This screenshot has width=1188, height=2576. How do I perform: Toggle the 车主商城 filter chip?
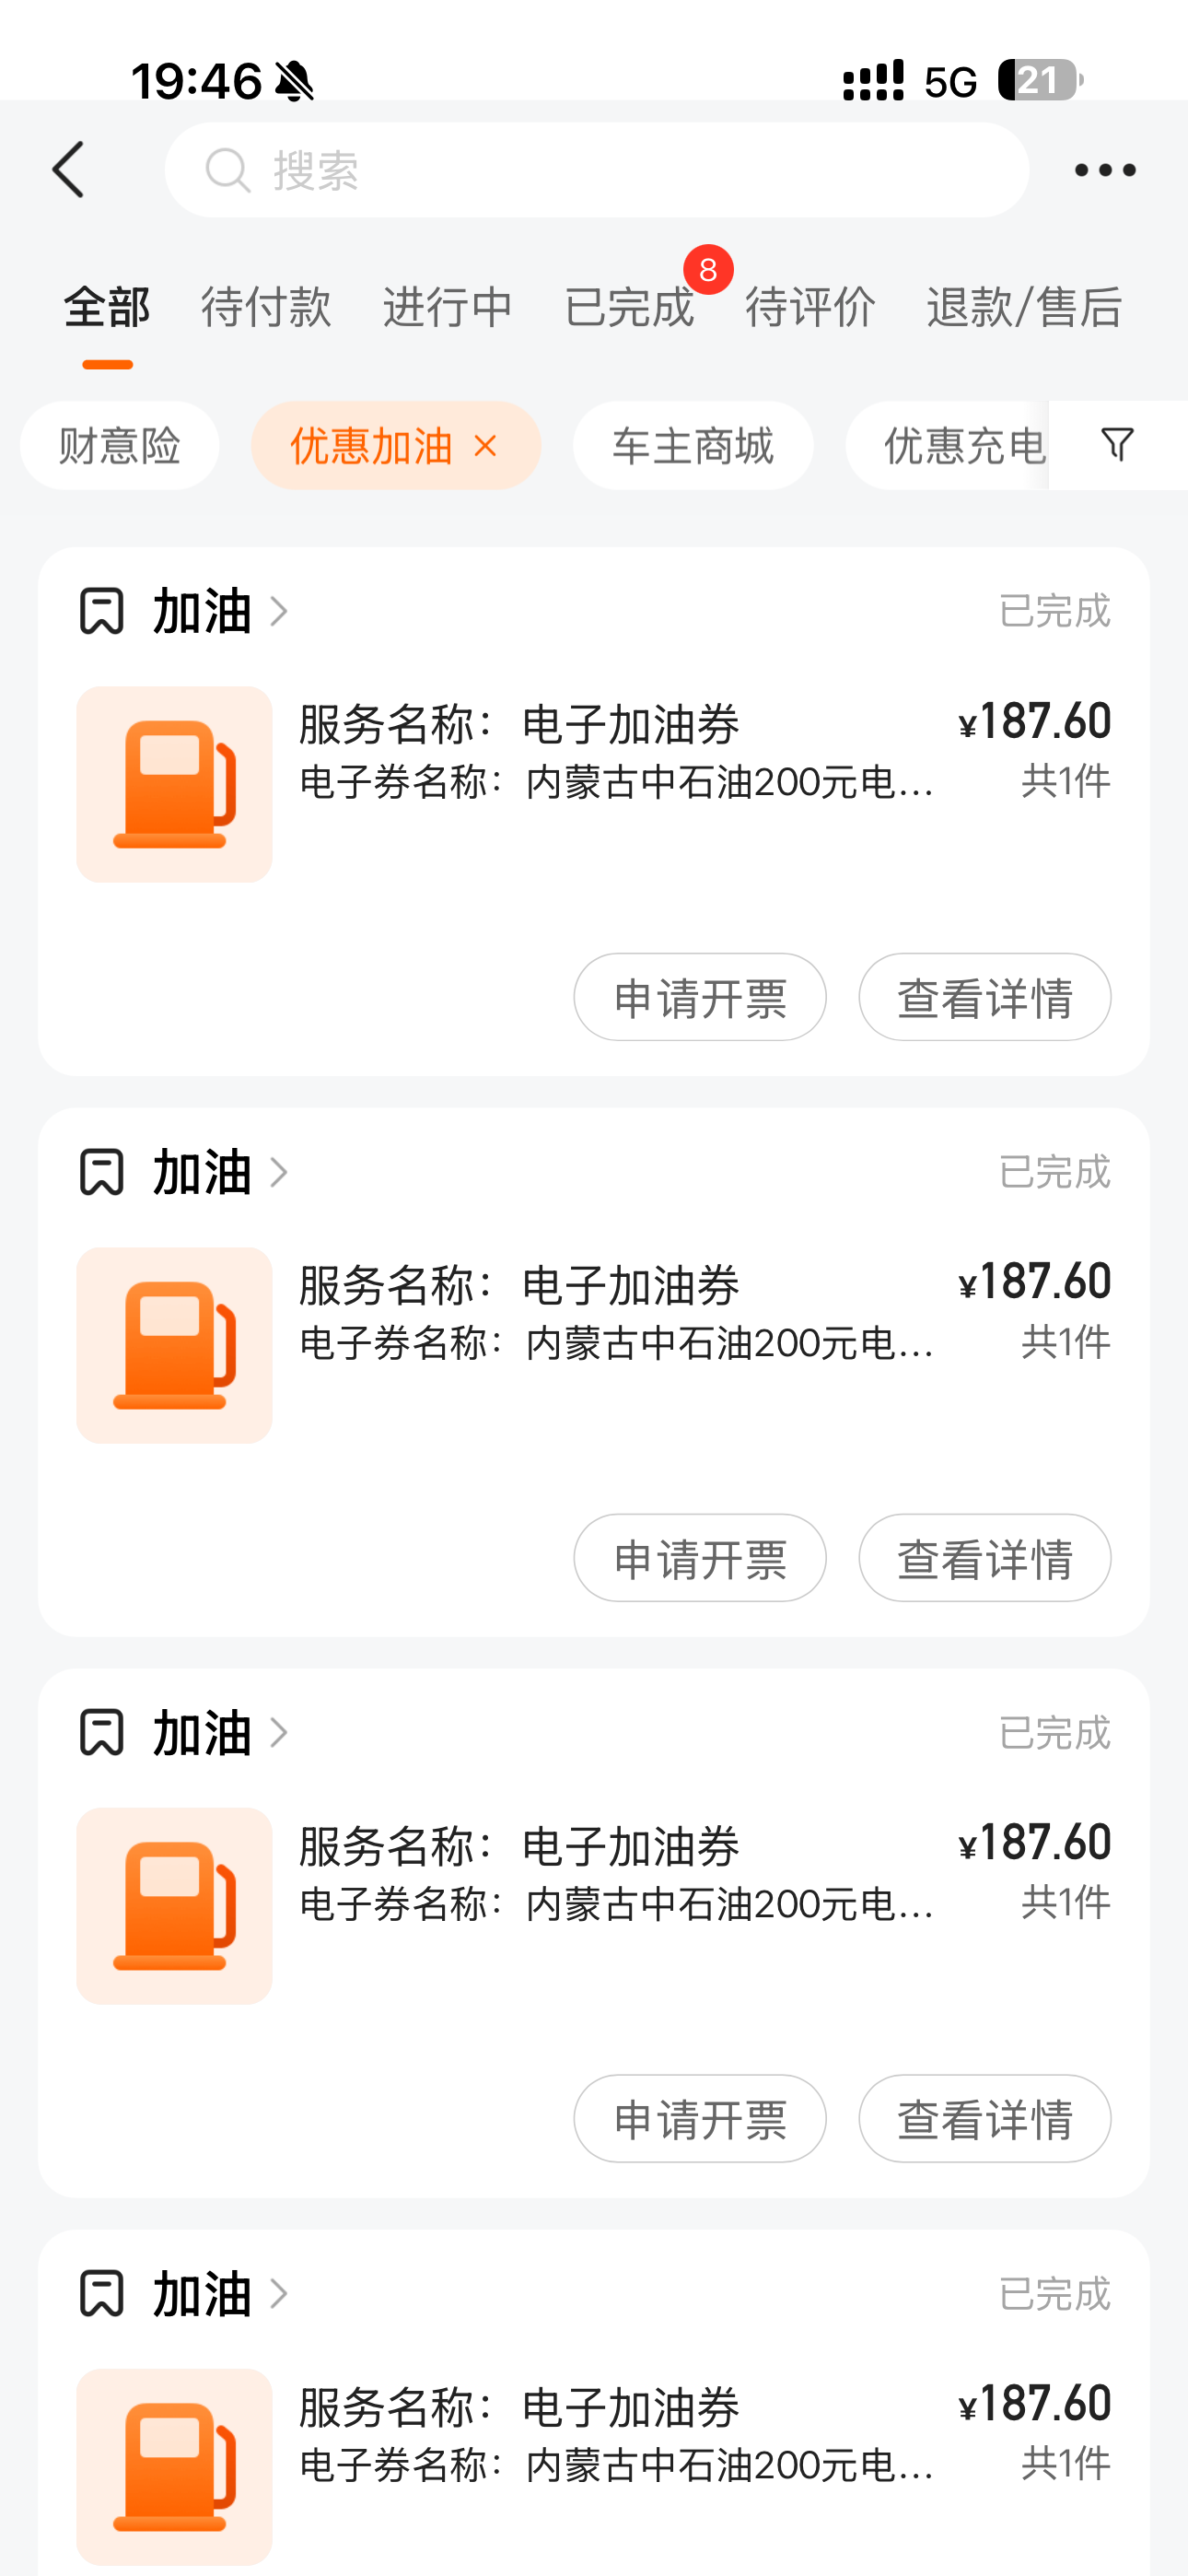[x=692, y=445]
